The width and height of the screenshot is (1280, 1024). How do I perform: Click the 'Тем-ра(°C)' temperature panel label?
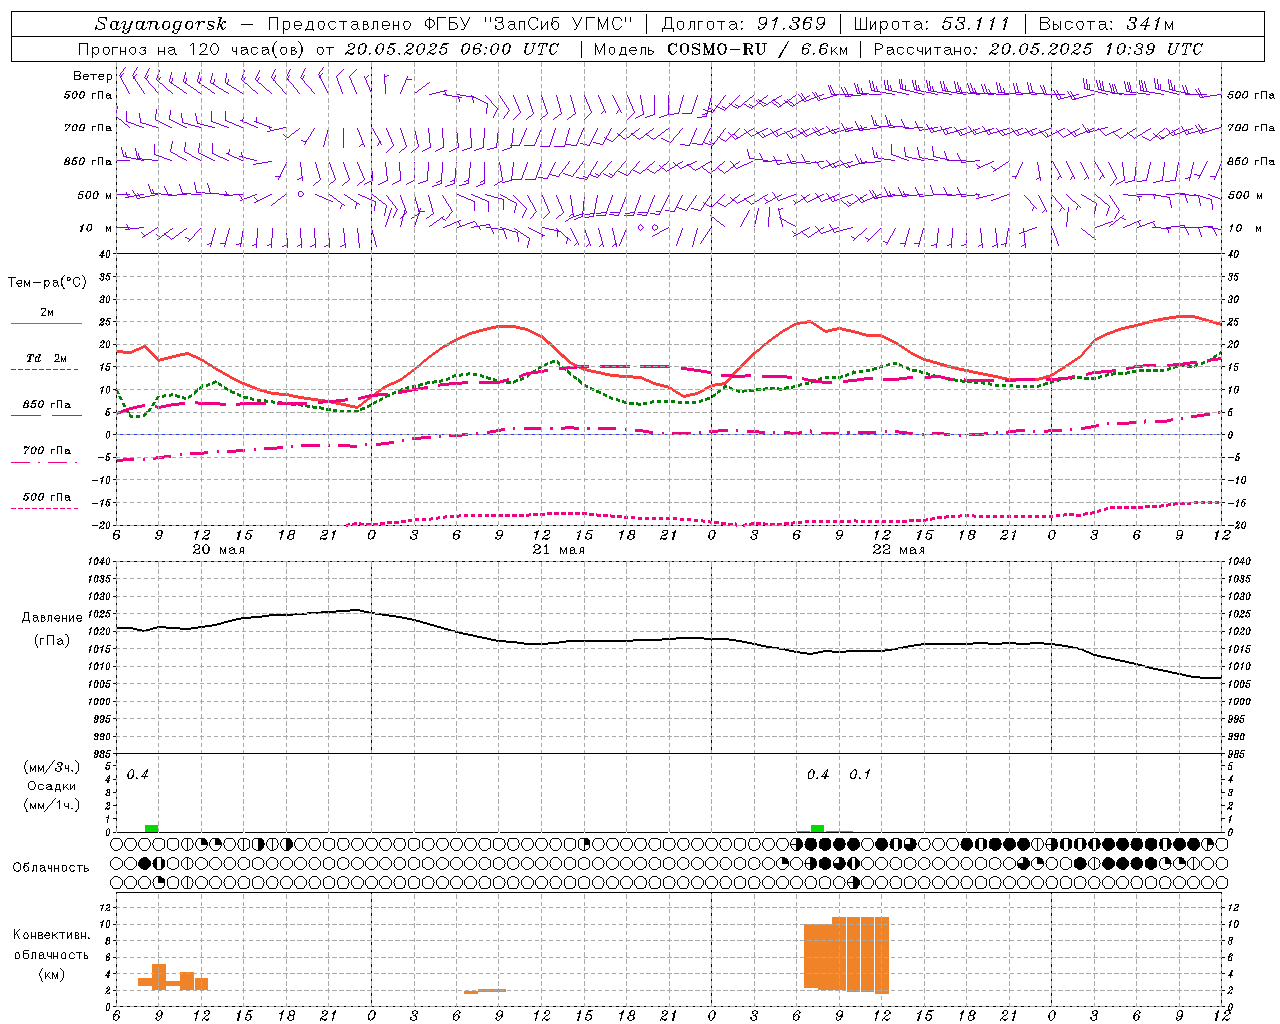[47, 283]
